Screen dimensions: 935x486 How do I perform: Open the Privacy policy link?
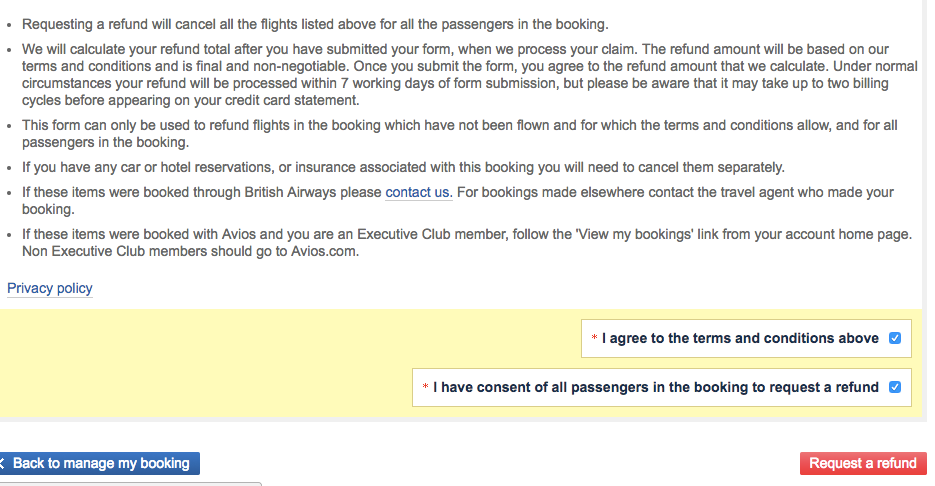pyautogui.click(x=50, y=288)
